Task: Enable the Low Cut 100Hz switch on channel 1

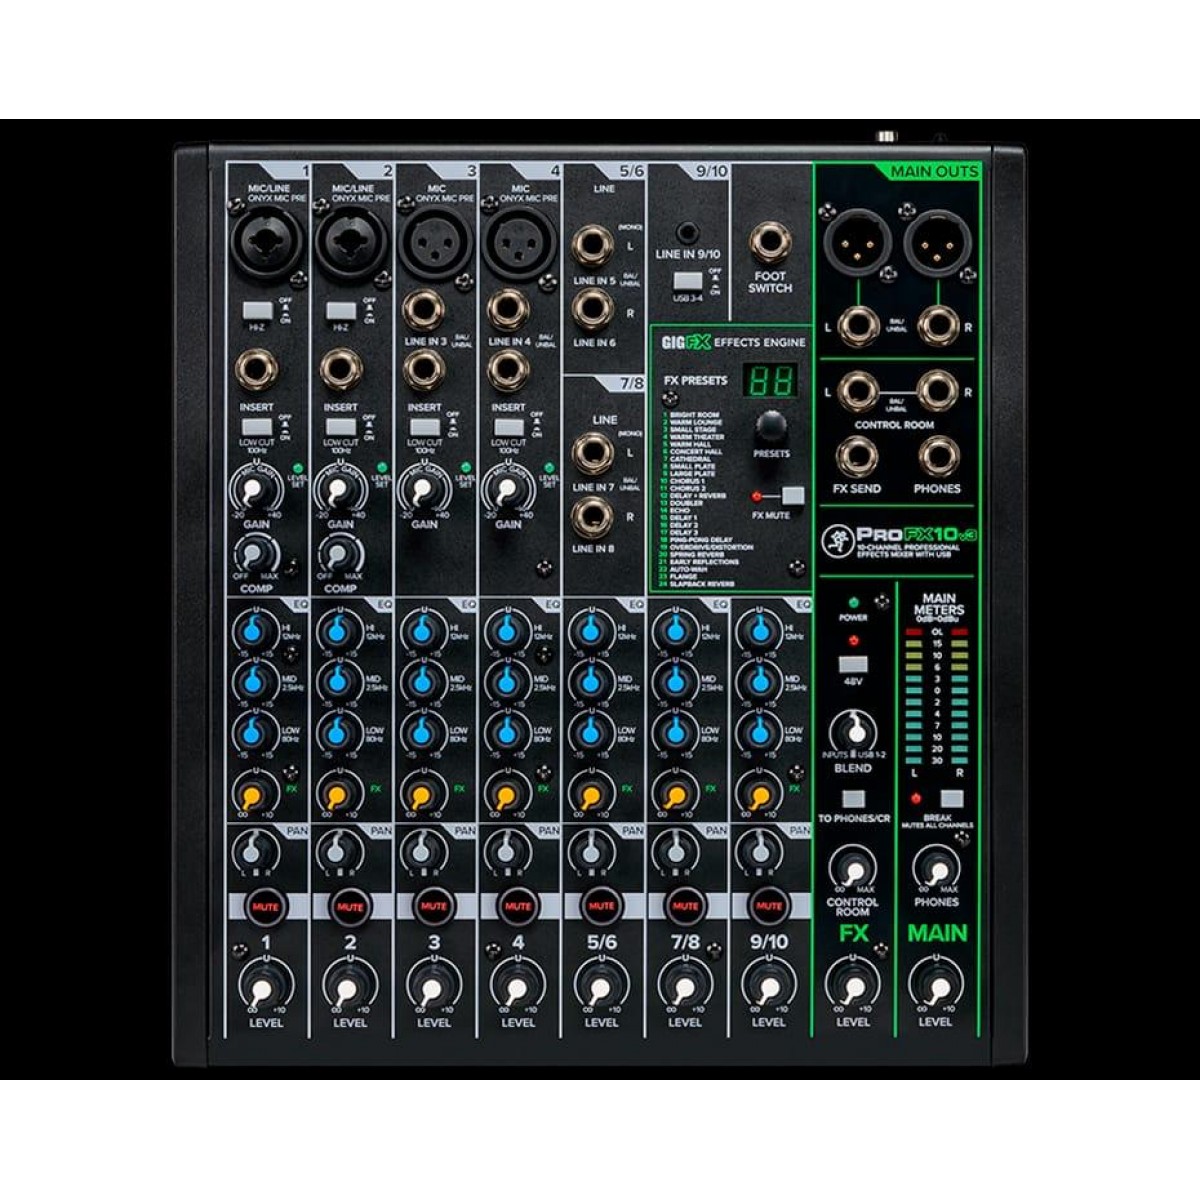Action: (x=256, y=427)
